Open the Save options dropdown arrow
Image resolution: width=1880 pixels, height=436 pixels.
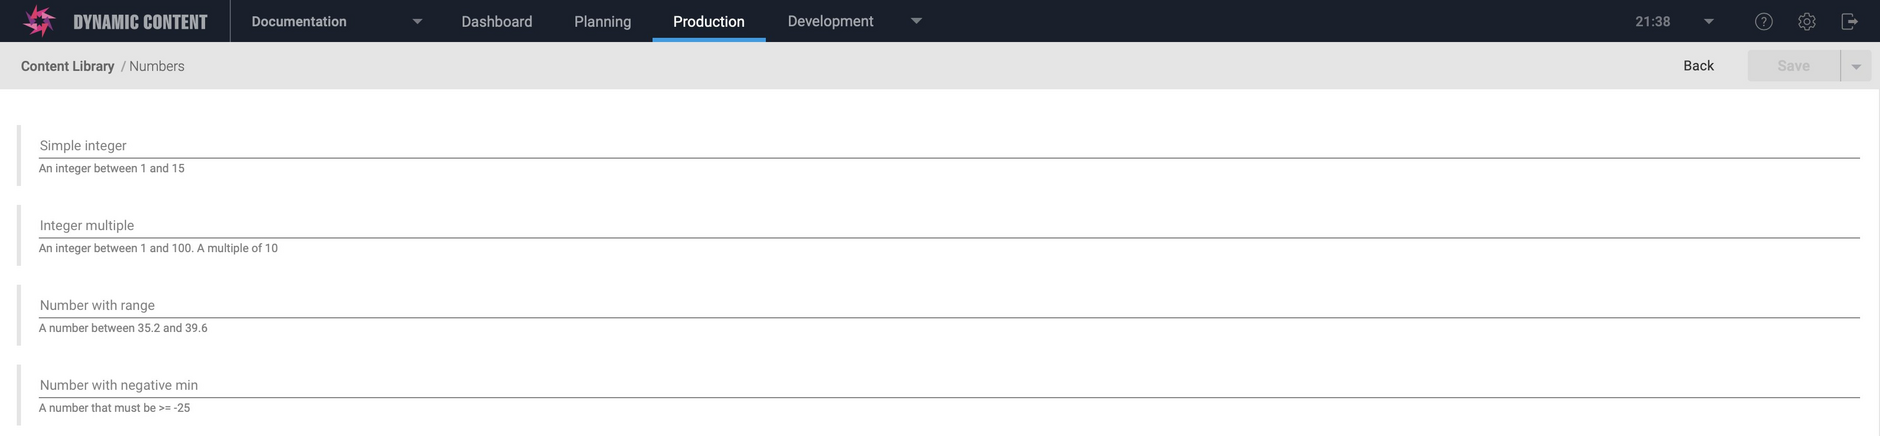point(1856,66)
